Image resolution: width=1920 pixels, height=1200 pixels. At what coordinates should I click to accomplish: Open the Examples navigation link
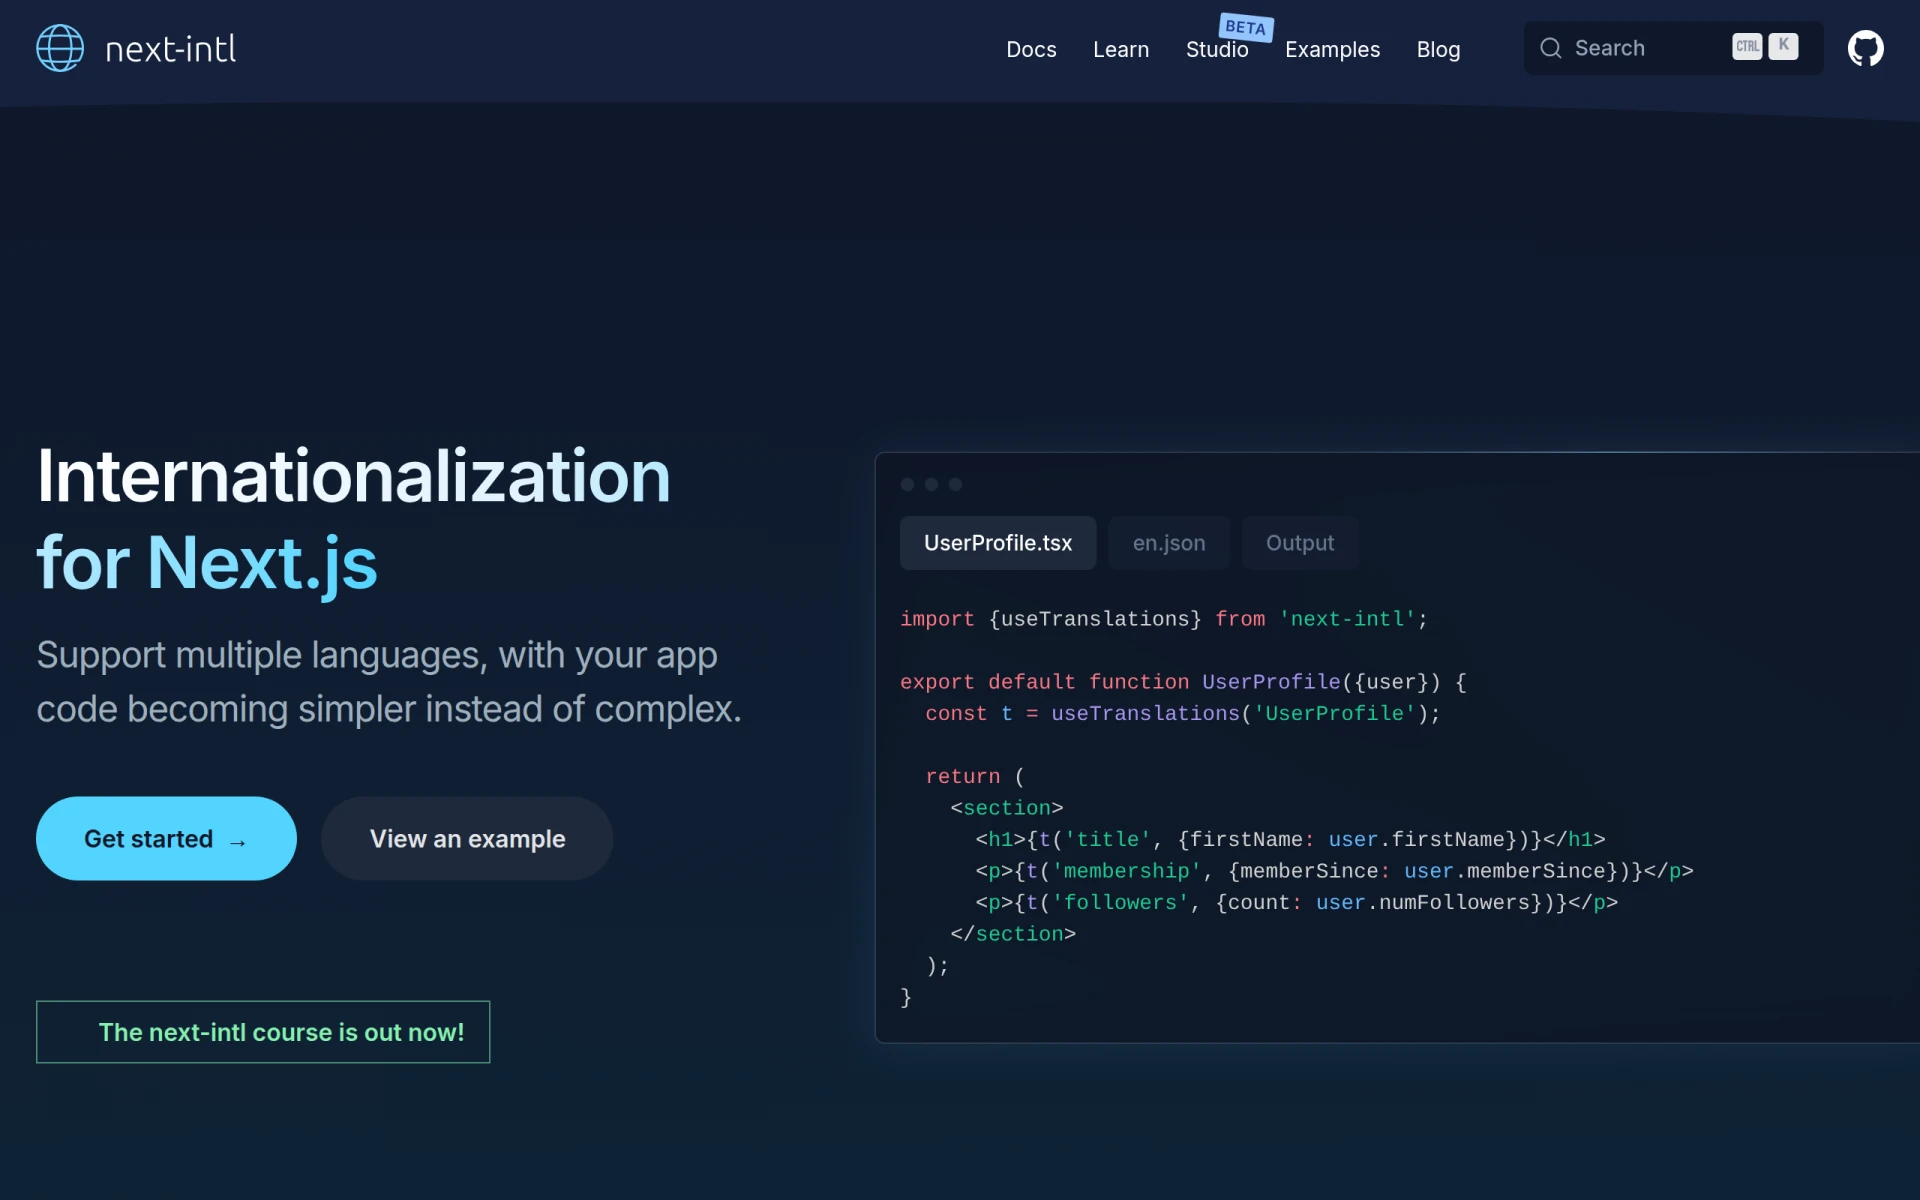point(1332,49)
